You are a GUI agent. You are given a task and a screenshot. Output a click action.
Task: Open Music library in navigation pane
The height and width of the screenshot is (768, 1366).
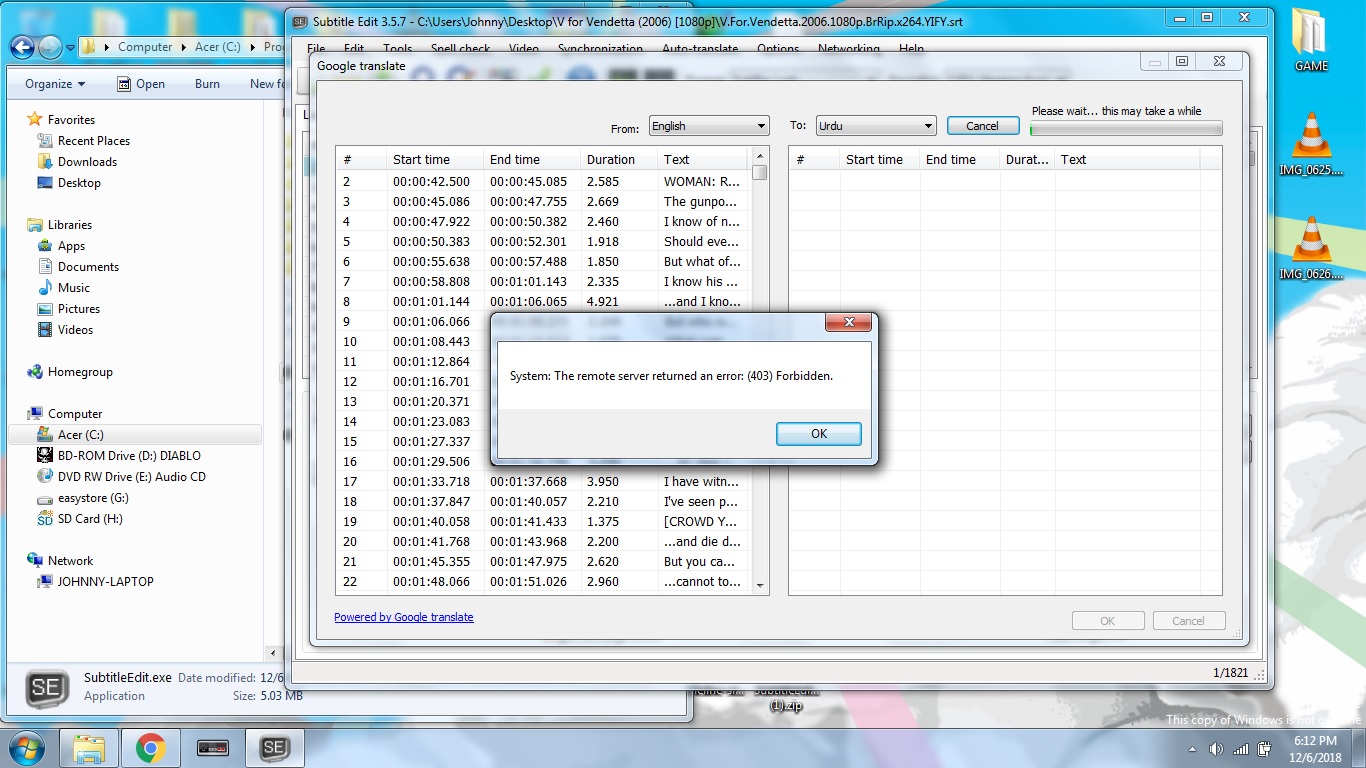(74, 288)
